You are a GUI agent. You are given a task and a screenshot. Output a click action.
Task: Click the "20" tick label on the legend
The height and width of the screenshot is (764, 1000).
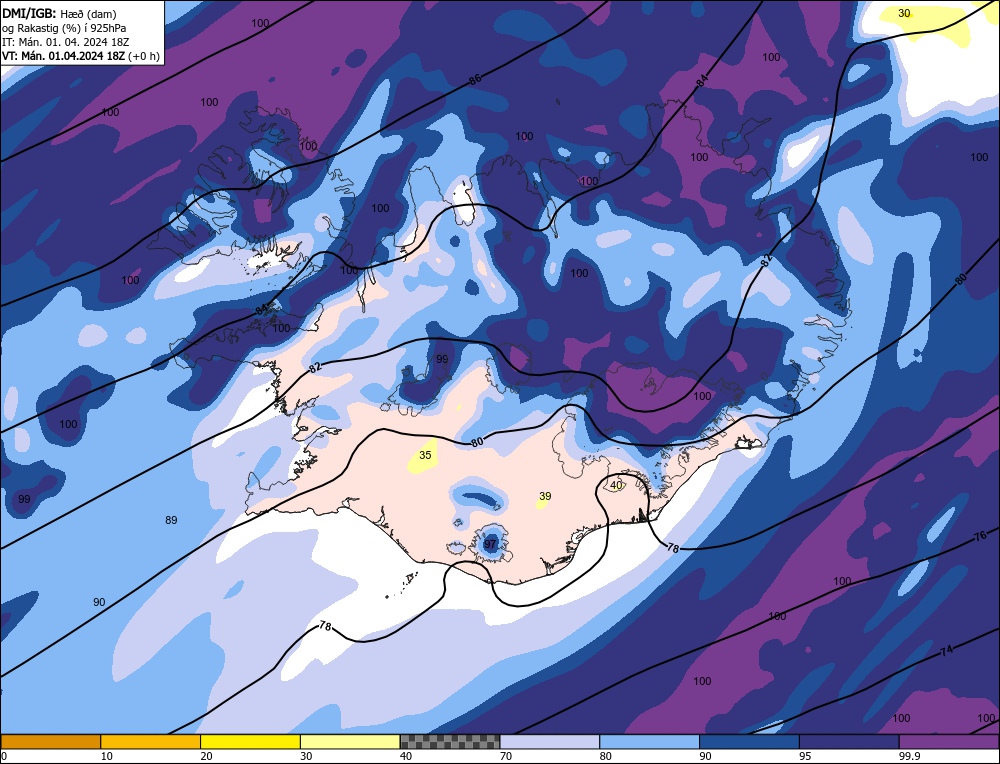(207, 757)
